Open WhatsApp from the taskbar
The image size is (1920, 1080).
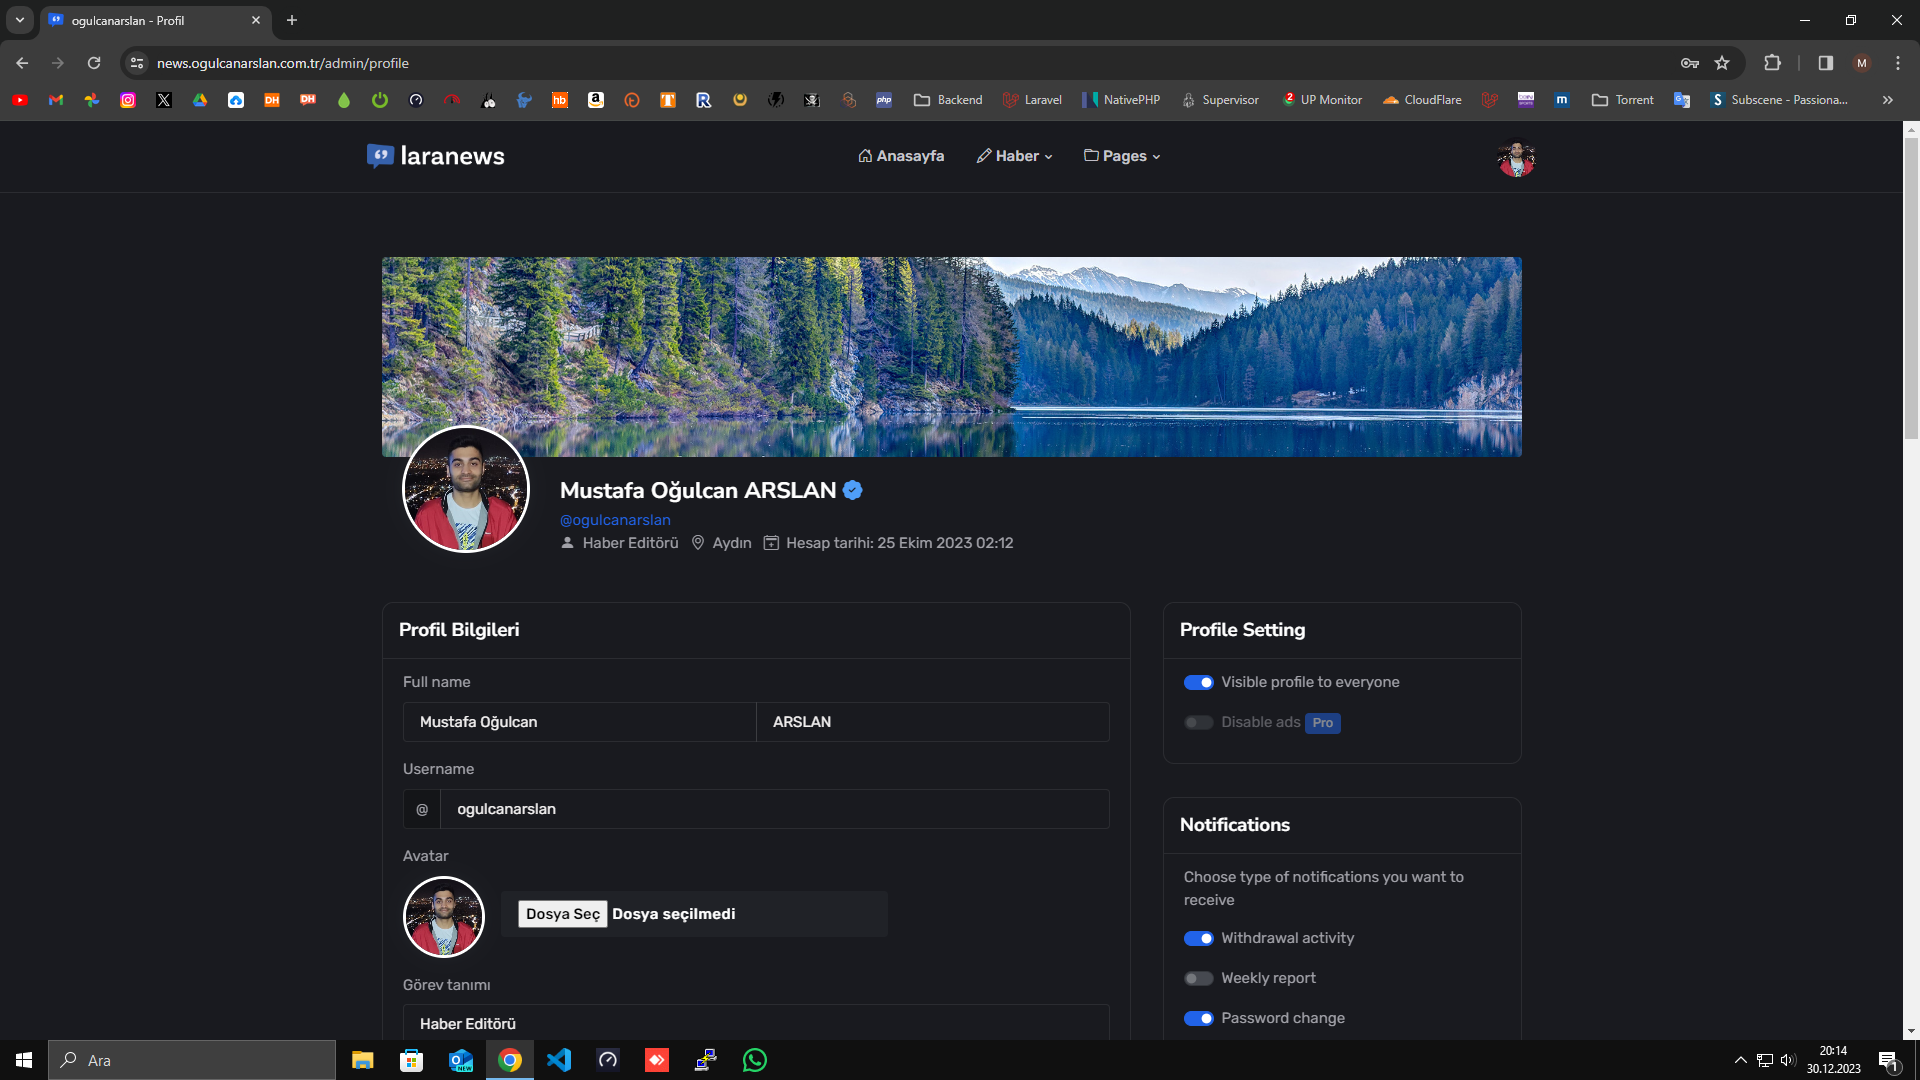[755, 1060]
